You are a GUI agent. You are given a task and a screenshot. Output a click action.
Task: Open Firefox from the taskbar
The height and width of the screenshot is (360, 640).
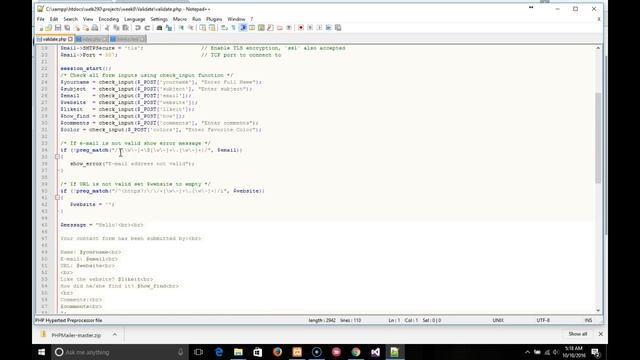[x=277, y=352]
